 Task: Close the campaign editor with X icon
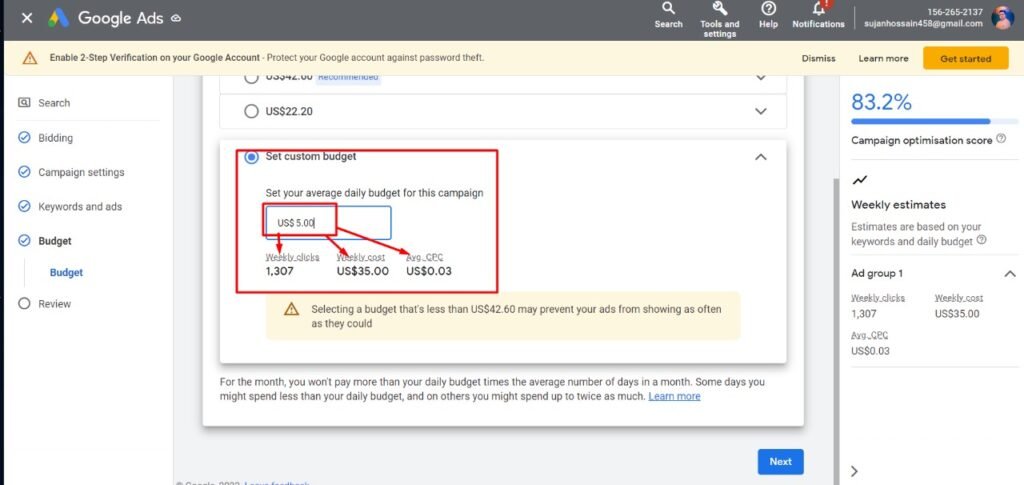[x=27, y=18]
